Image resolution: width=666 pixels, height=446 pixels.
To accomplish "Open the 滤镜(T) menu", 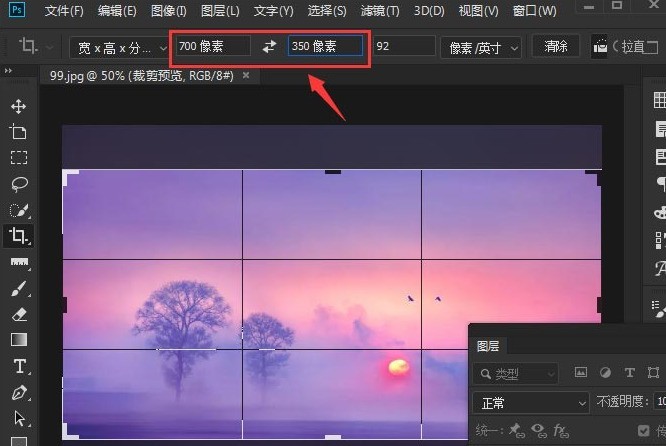I will pos(380,11).
